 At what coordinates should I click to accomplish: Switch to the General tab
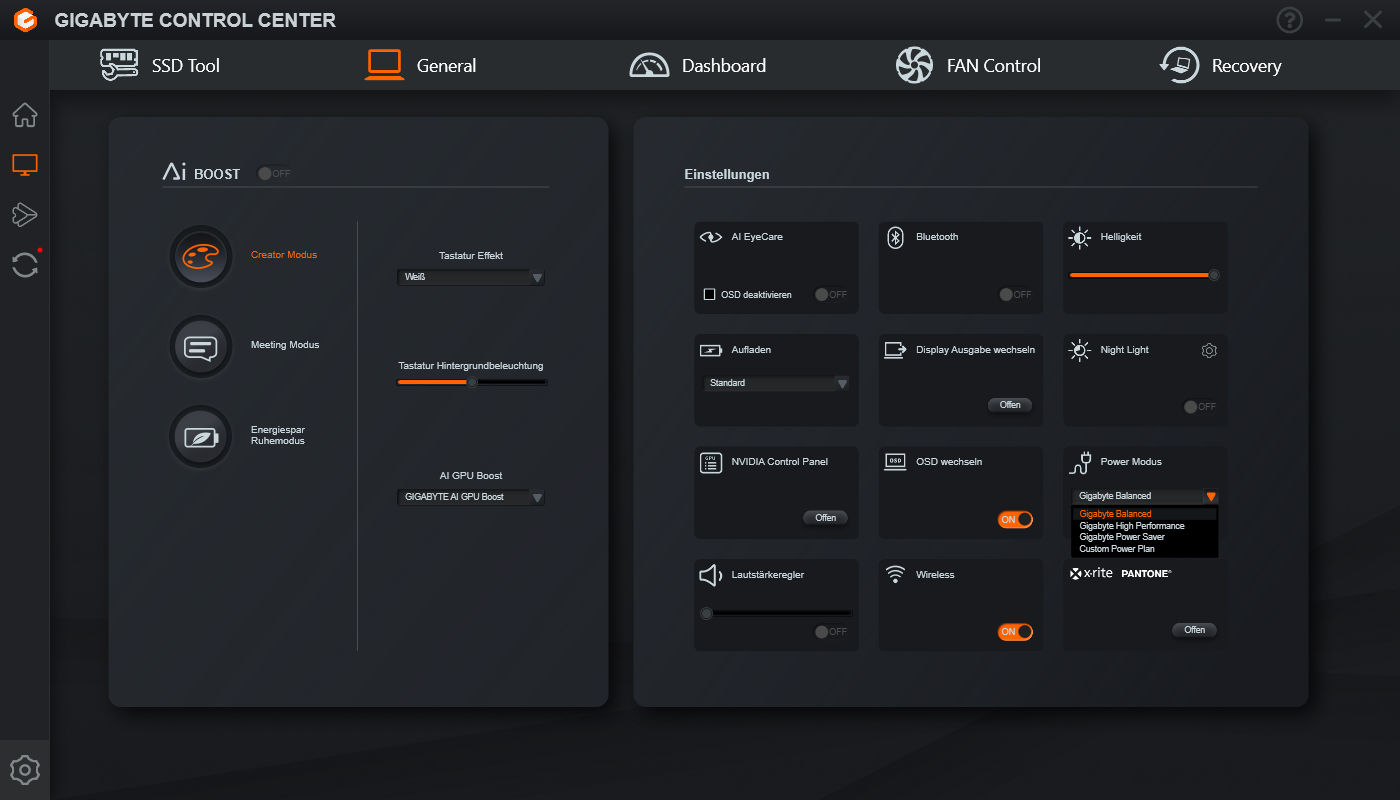click(420, 66)
